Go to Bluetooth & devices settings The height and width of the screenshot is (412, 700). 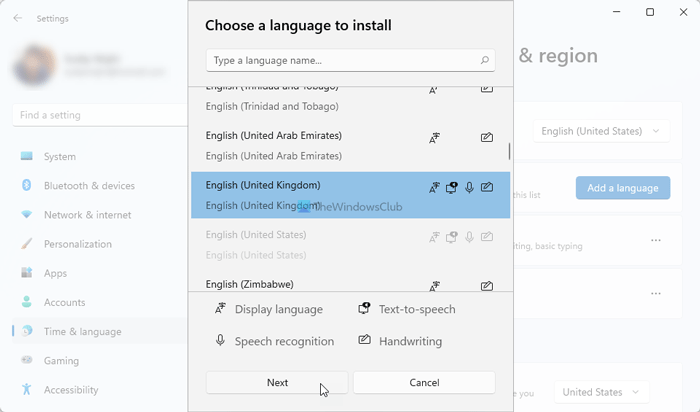point(89,186)
